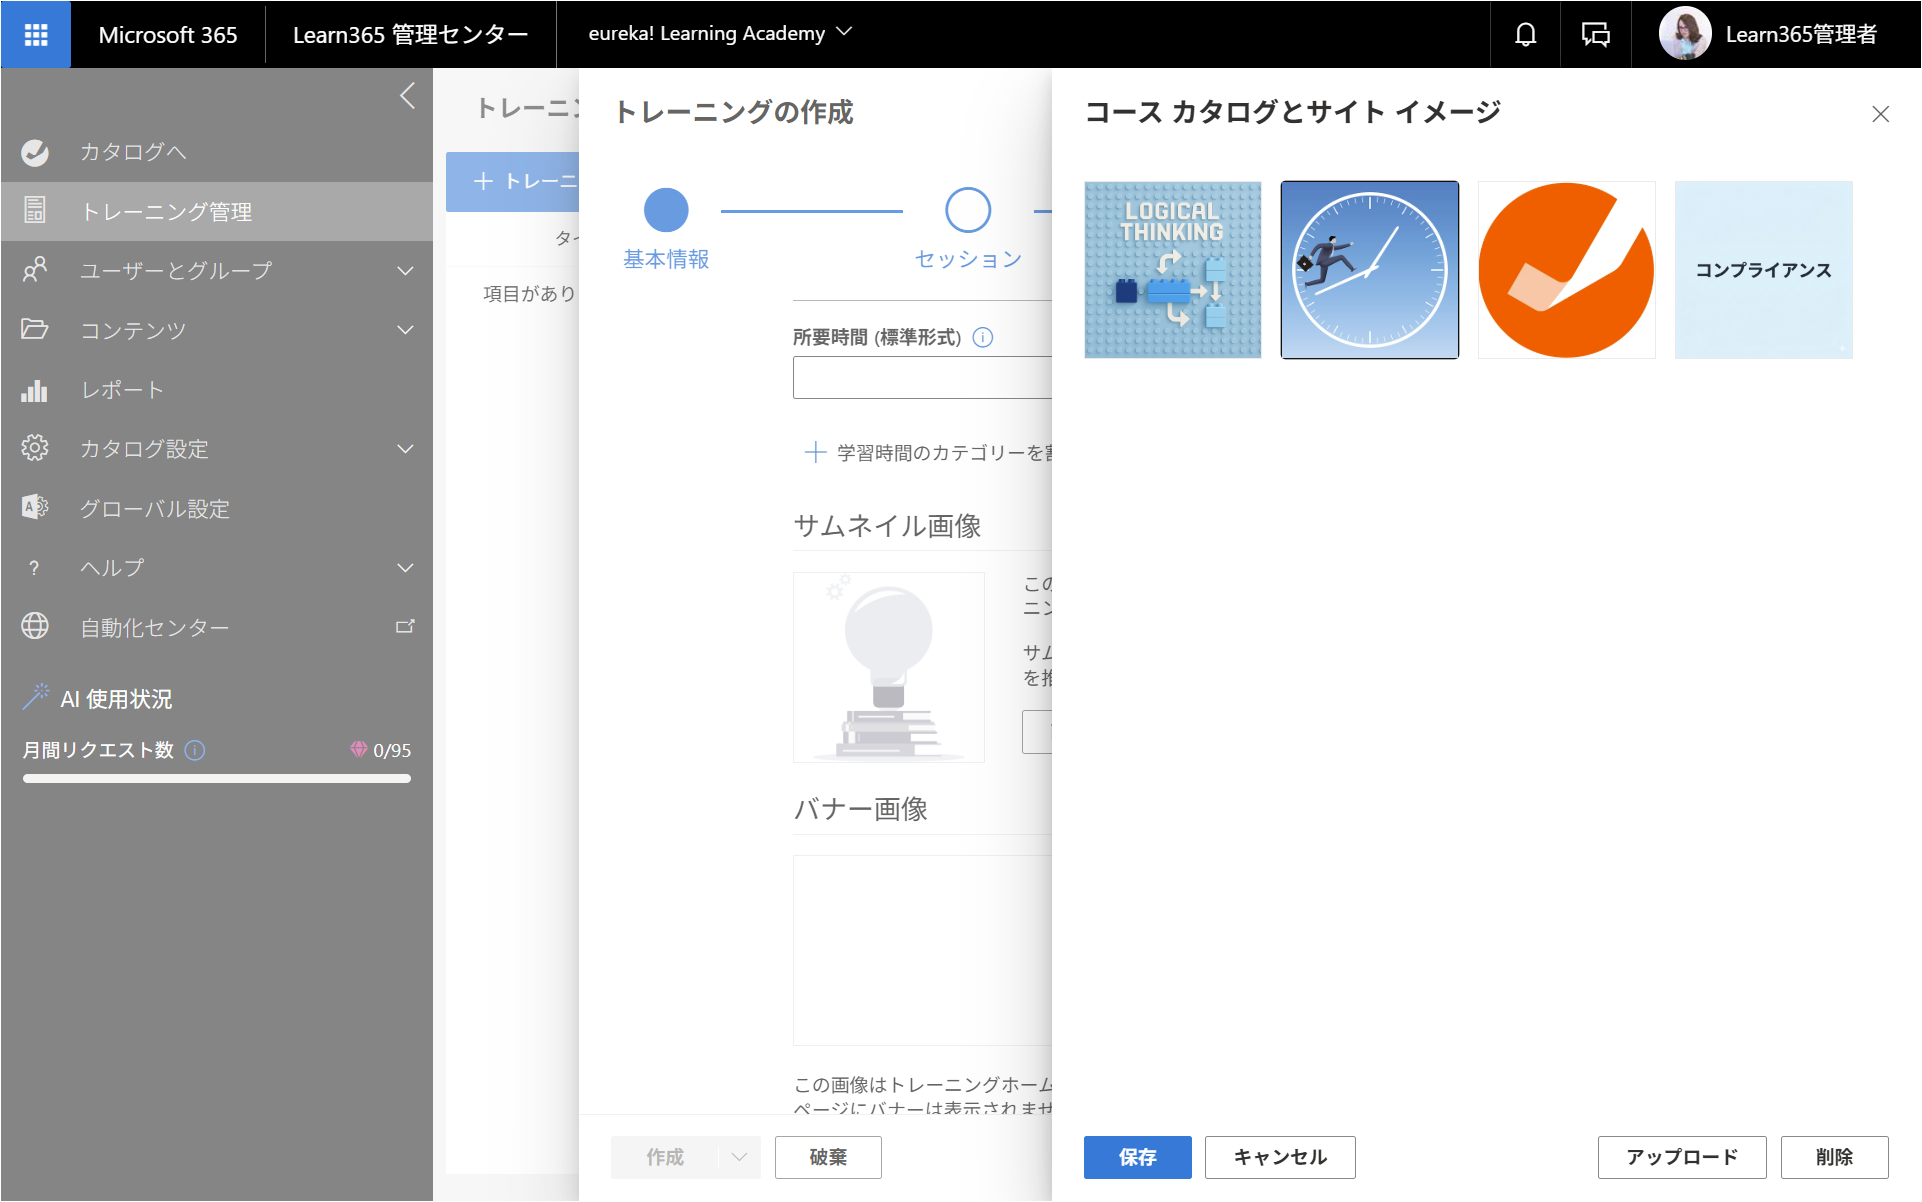Click the automation center globe icon
Image resolution: width=1922 pixels, height=1202 pixels.
35,626
